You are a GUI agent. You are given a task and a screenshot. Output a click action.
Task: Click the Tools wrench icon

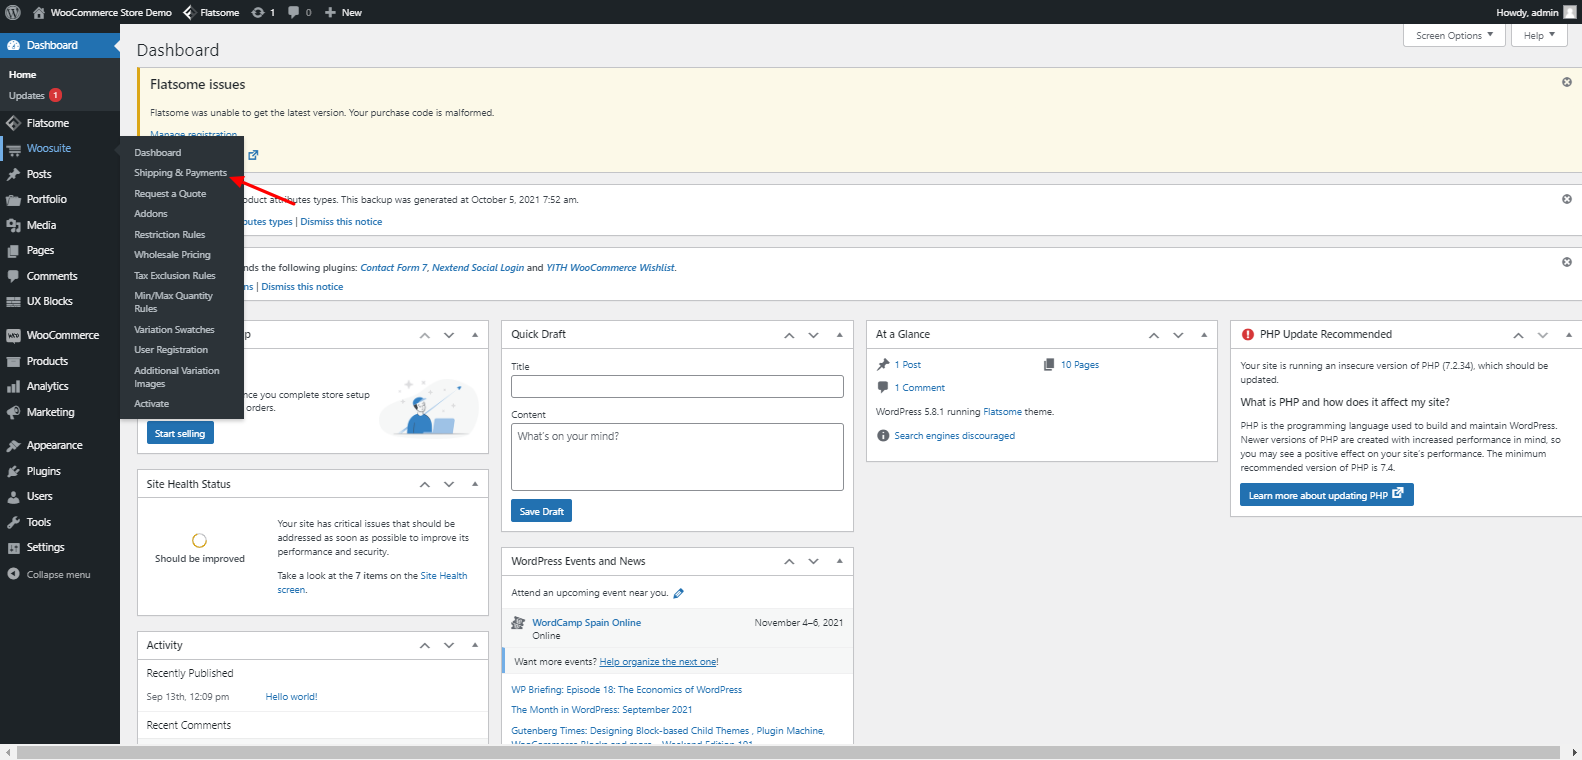[x=14, y=522]
